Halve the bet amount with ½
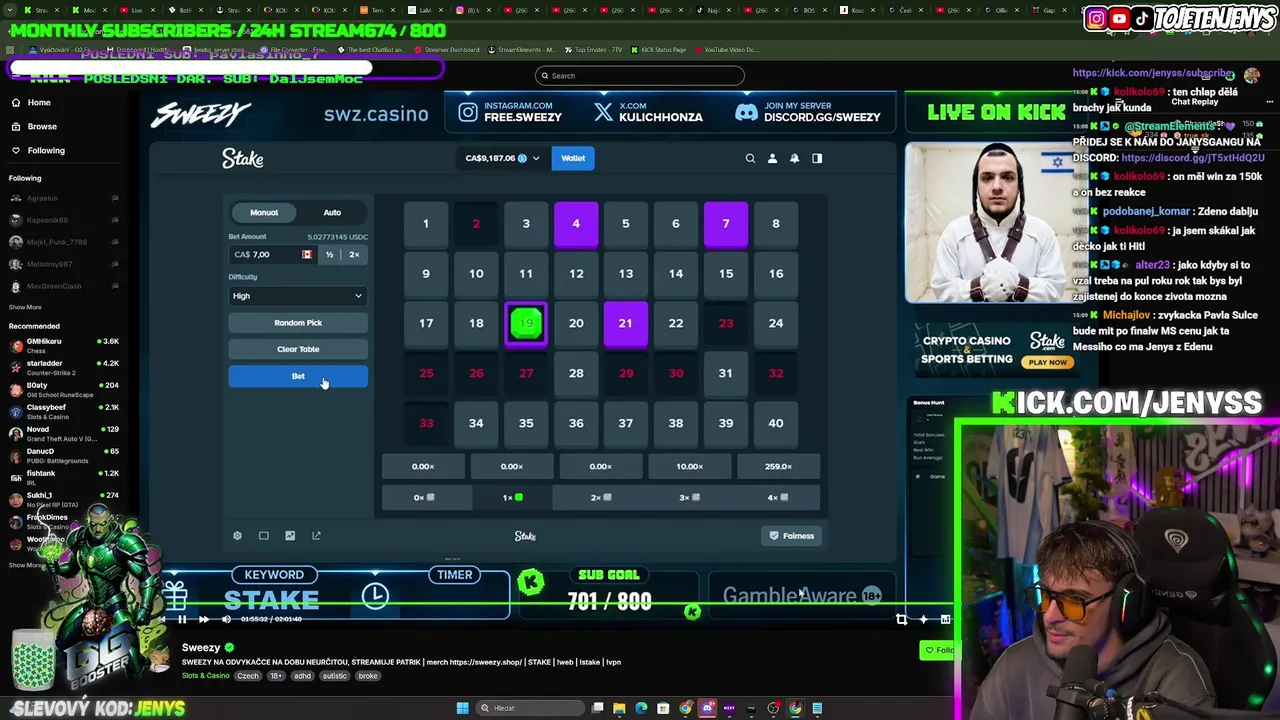The height and width of the screenshot is (720, 1280). point(329,255)
